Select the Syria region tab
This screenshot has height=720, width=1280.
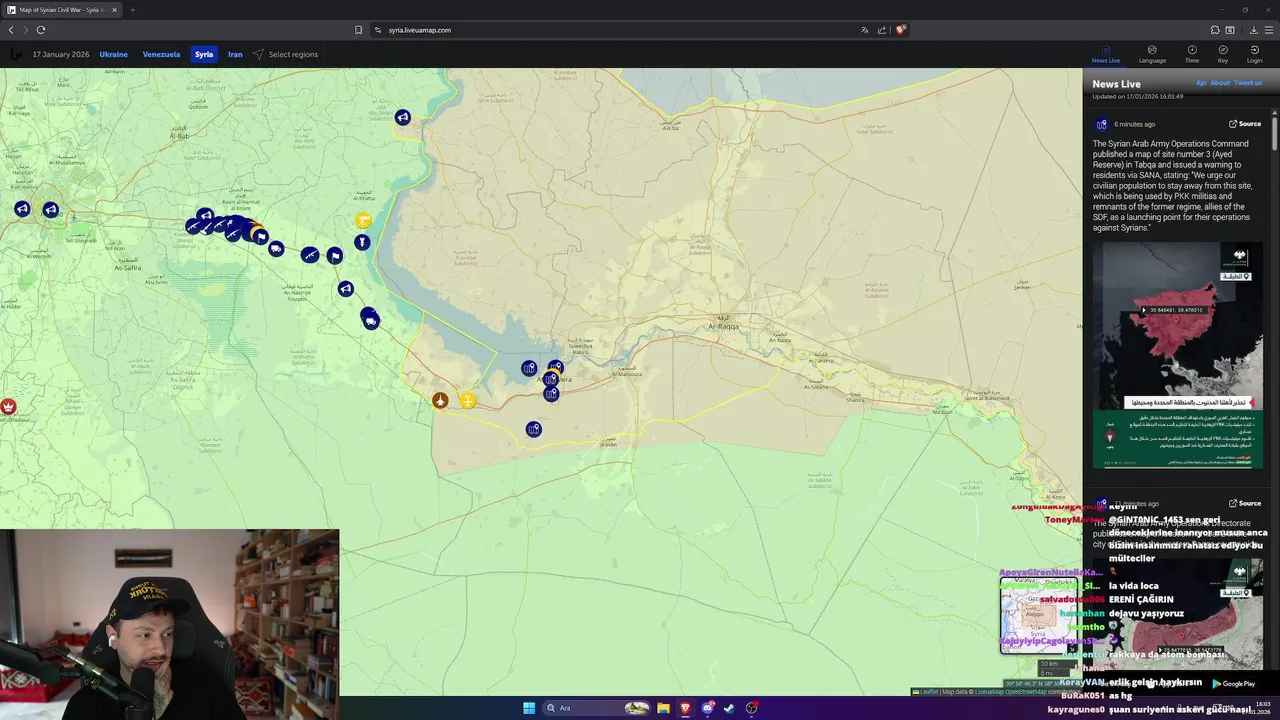pos(204,54)
